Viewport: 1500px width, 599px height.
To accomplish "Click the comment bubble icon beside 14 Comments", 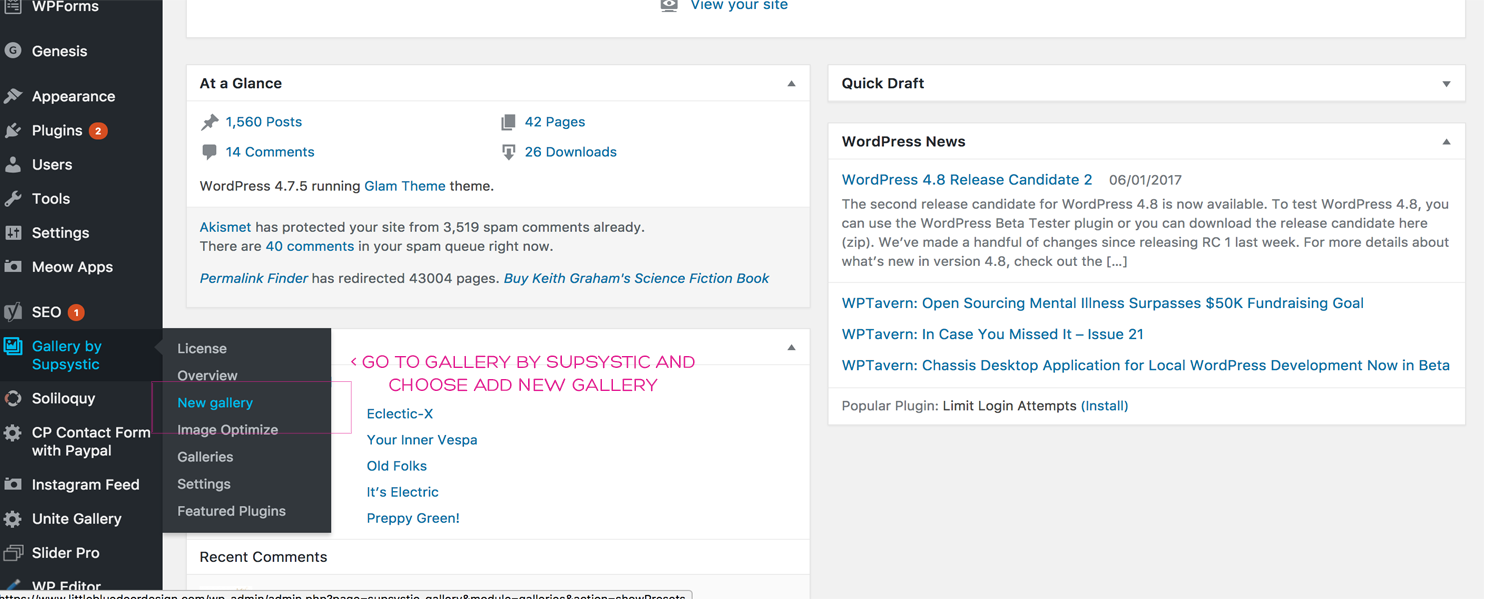I will (209, 152).
